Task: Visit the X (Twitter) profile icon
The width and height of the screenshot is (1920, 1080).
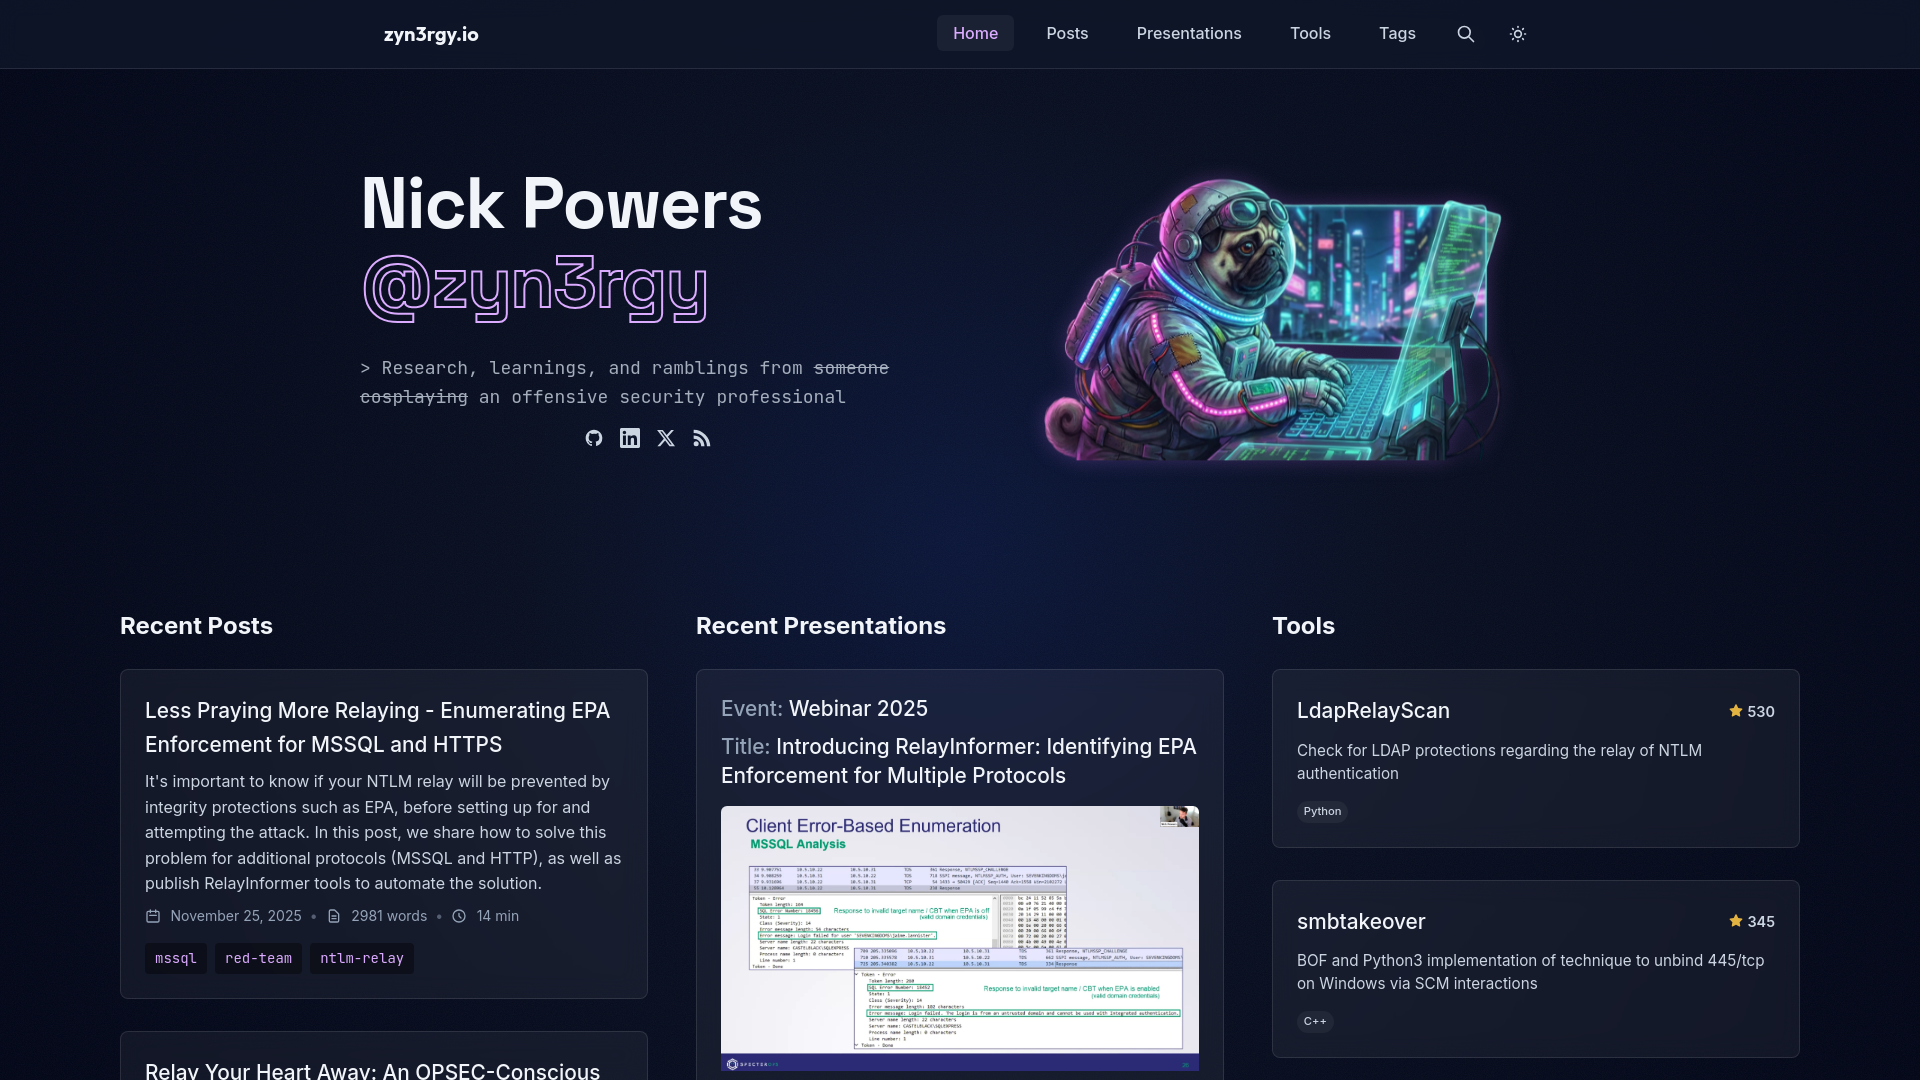Action: coord(666,438)
